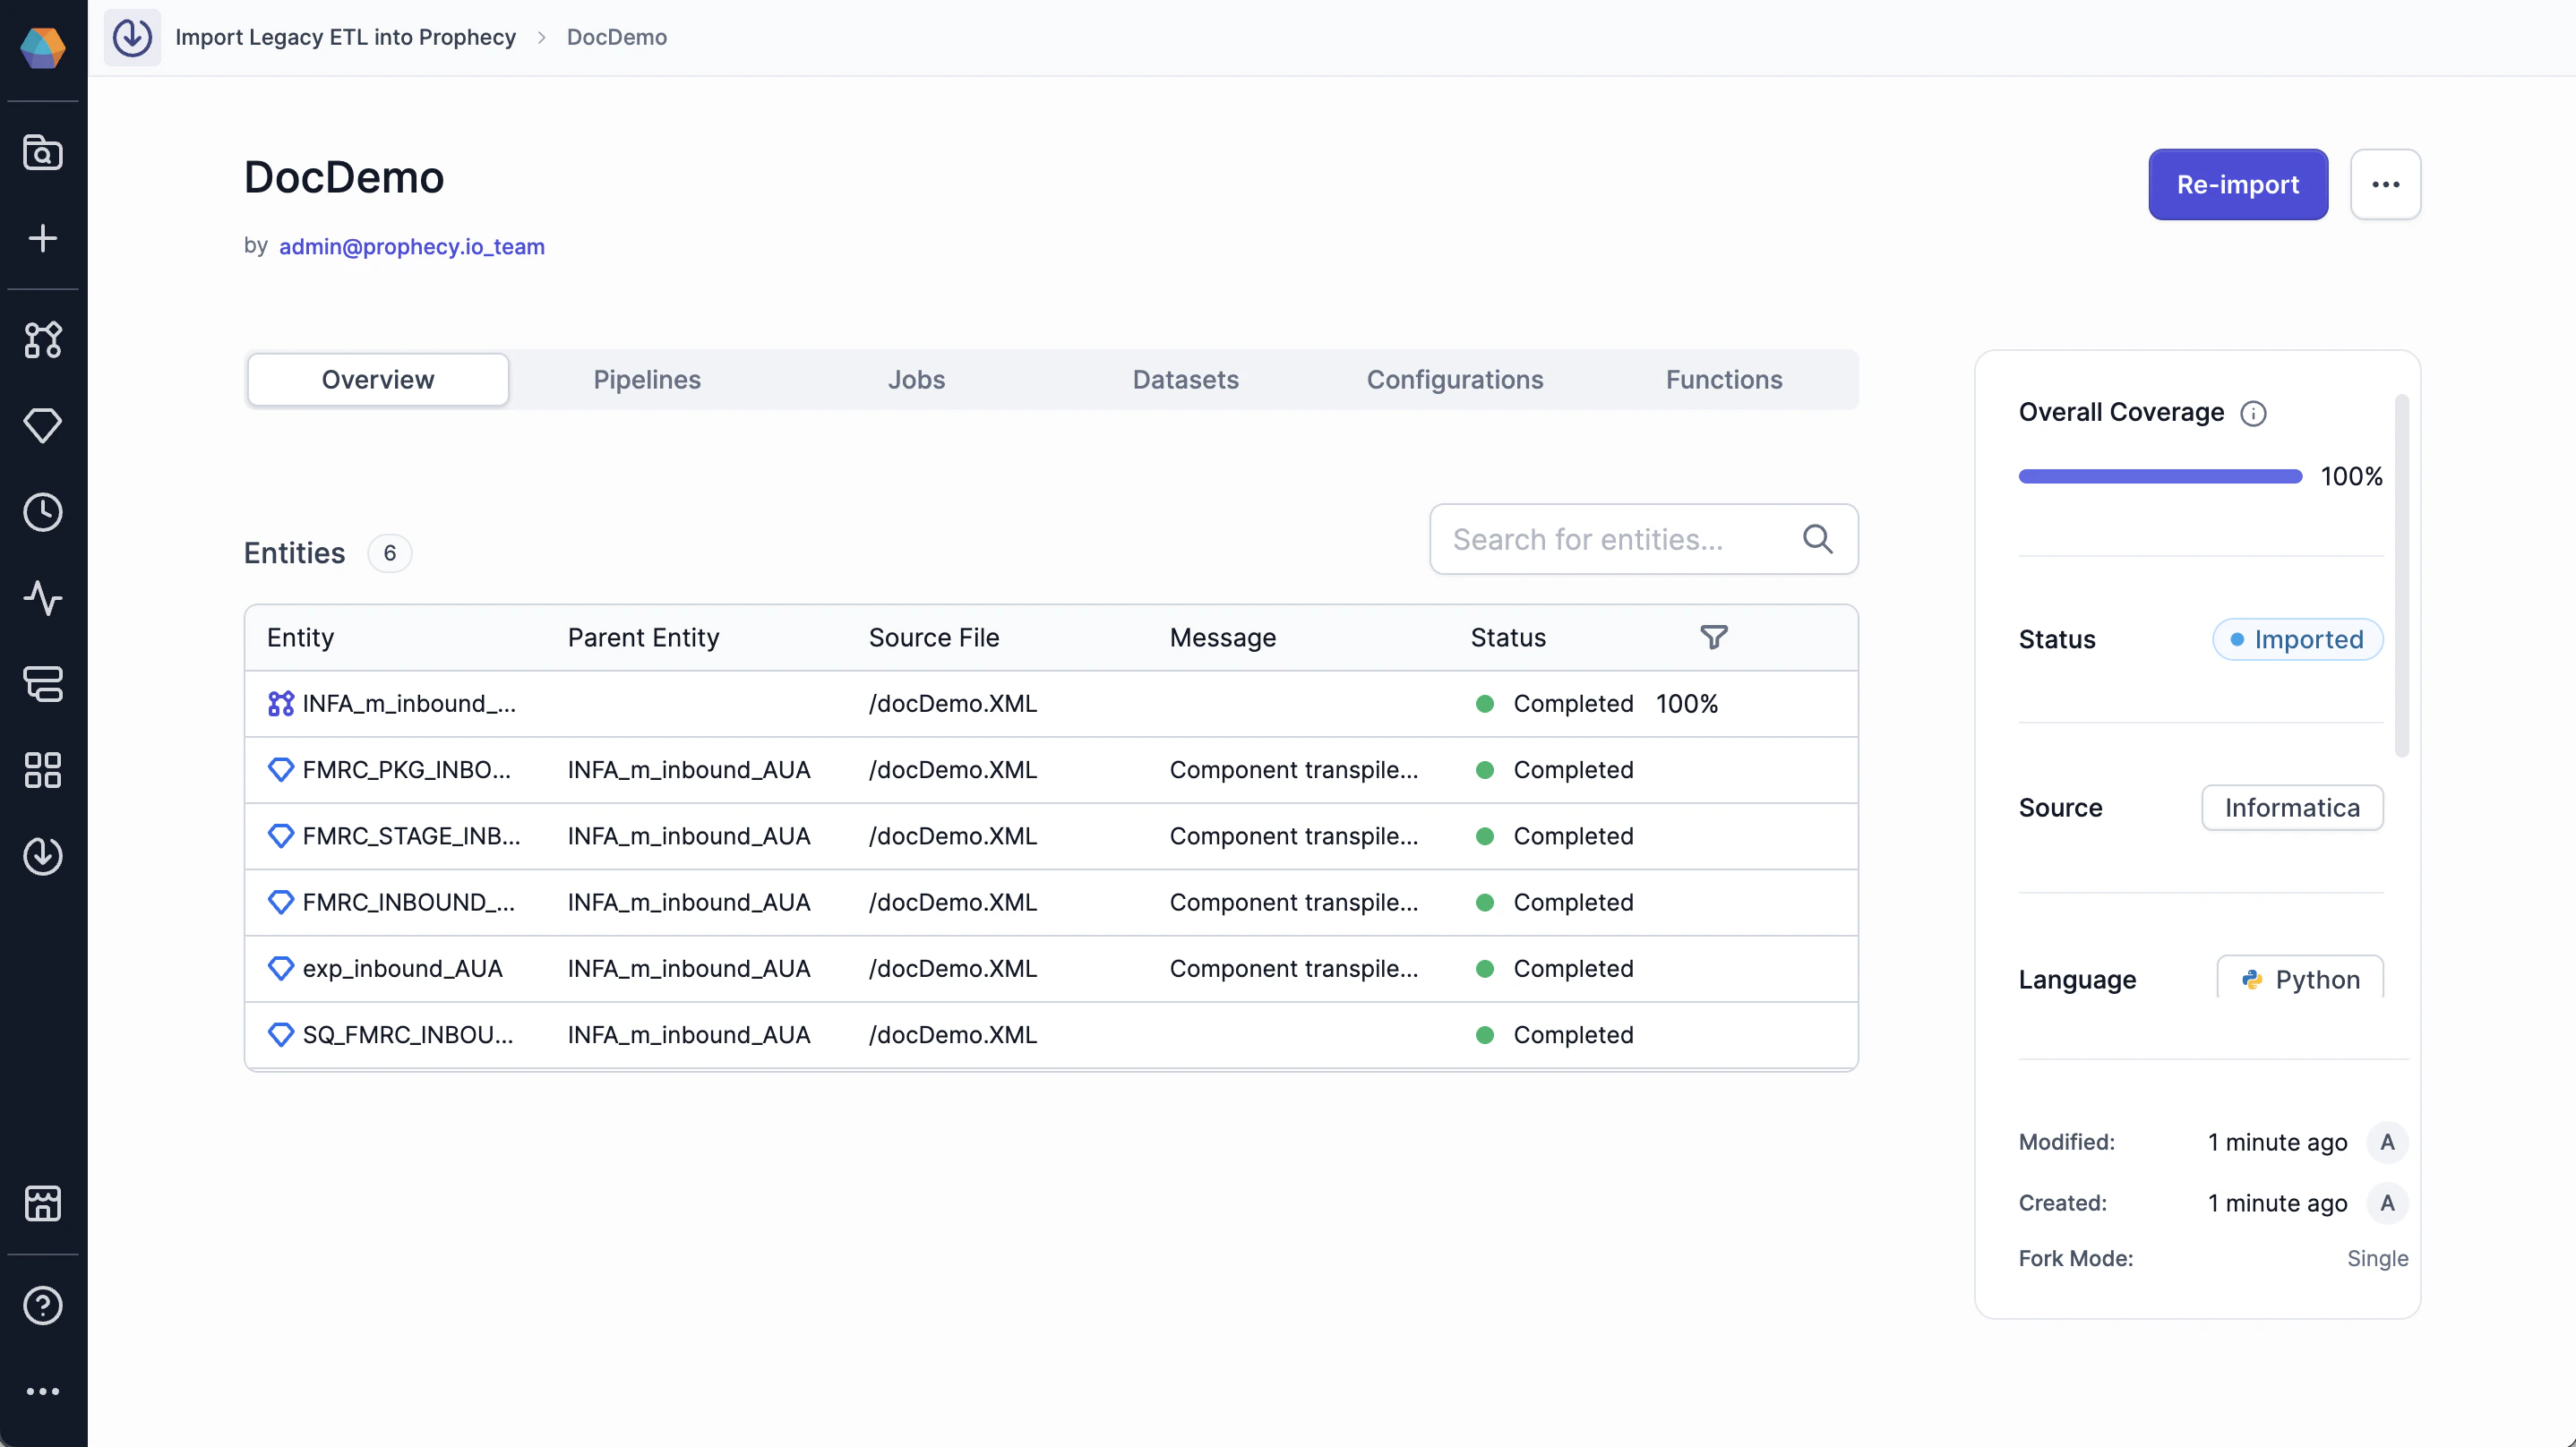Click the Overall Coverage info icon
2576x1447 pixels.
click(x=2253, y=413)
